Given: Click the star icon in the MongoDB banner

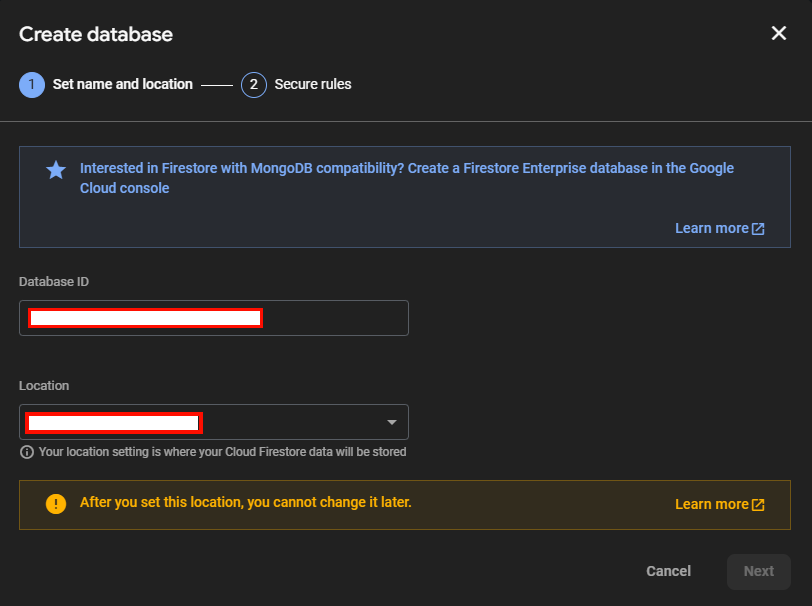Looking at the screenshot, I should [55, 169].
